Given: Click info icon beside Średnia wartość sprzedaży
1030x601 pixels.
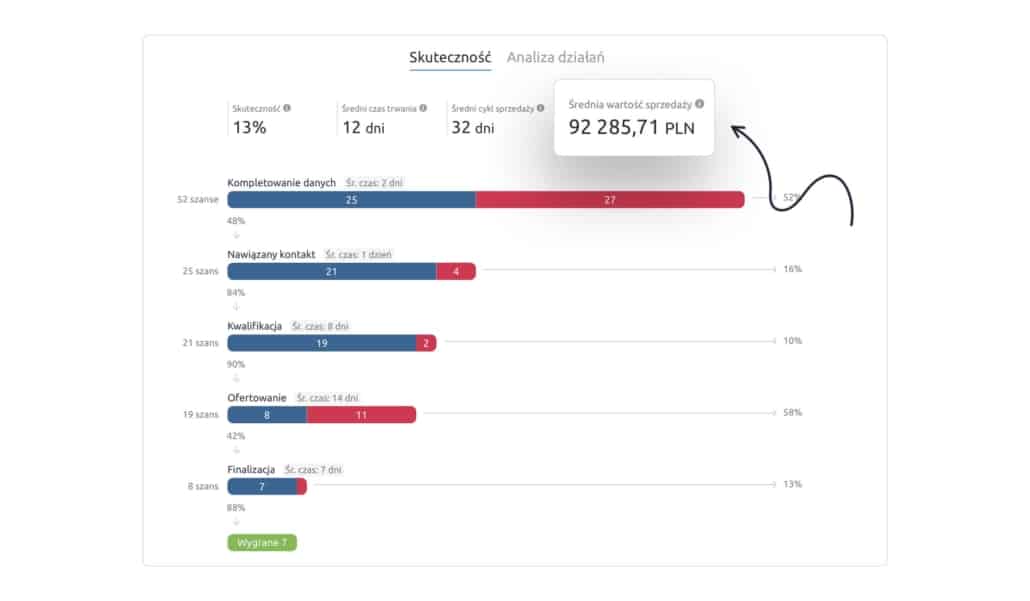Looking at the screenshot, I should 700,104.
